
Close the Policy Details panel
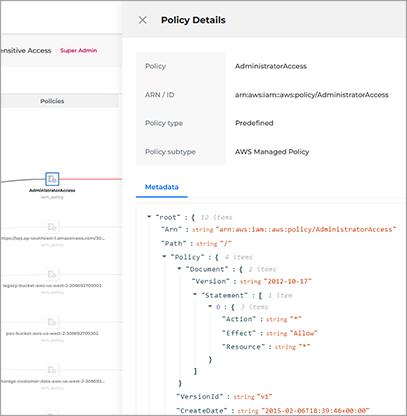point(143,20)
